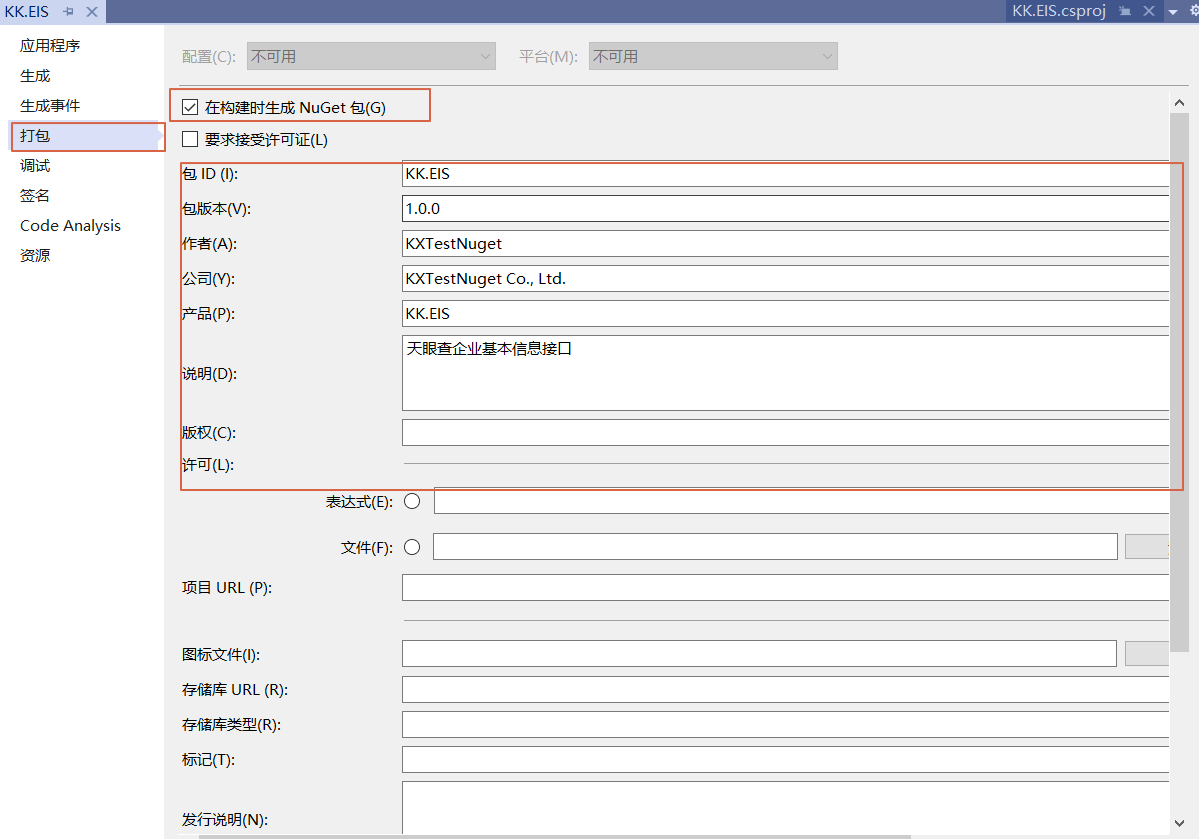Viewport: 1199px width, 839px height.
Task: Expand the 配置 dropdown
Action: [371, 57]
